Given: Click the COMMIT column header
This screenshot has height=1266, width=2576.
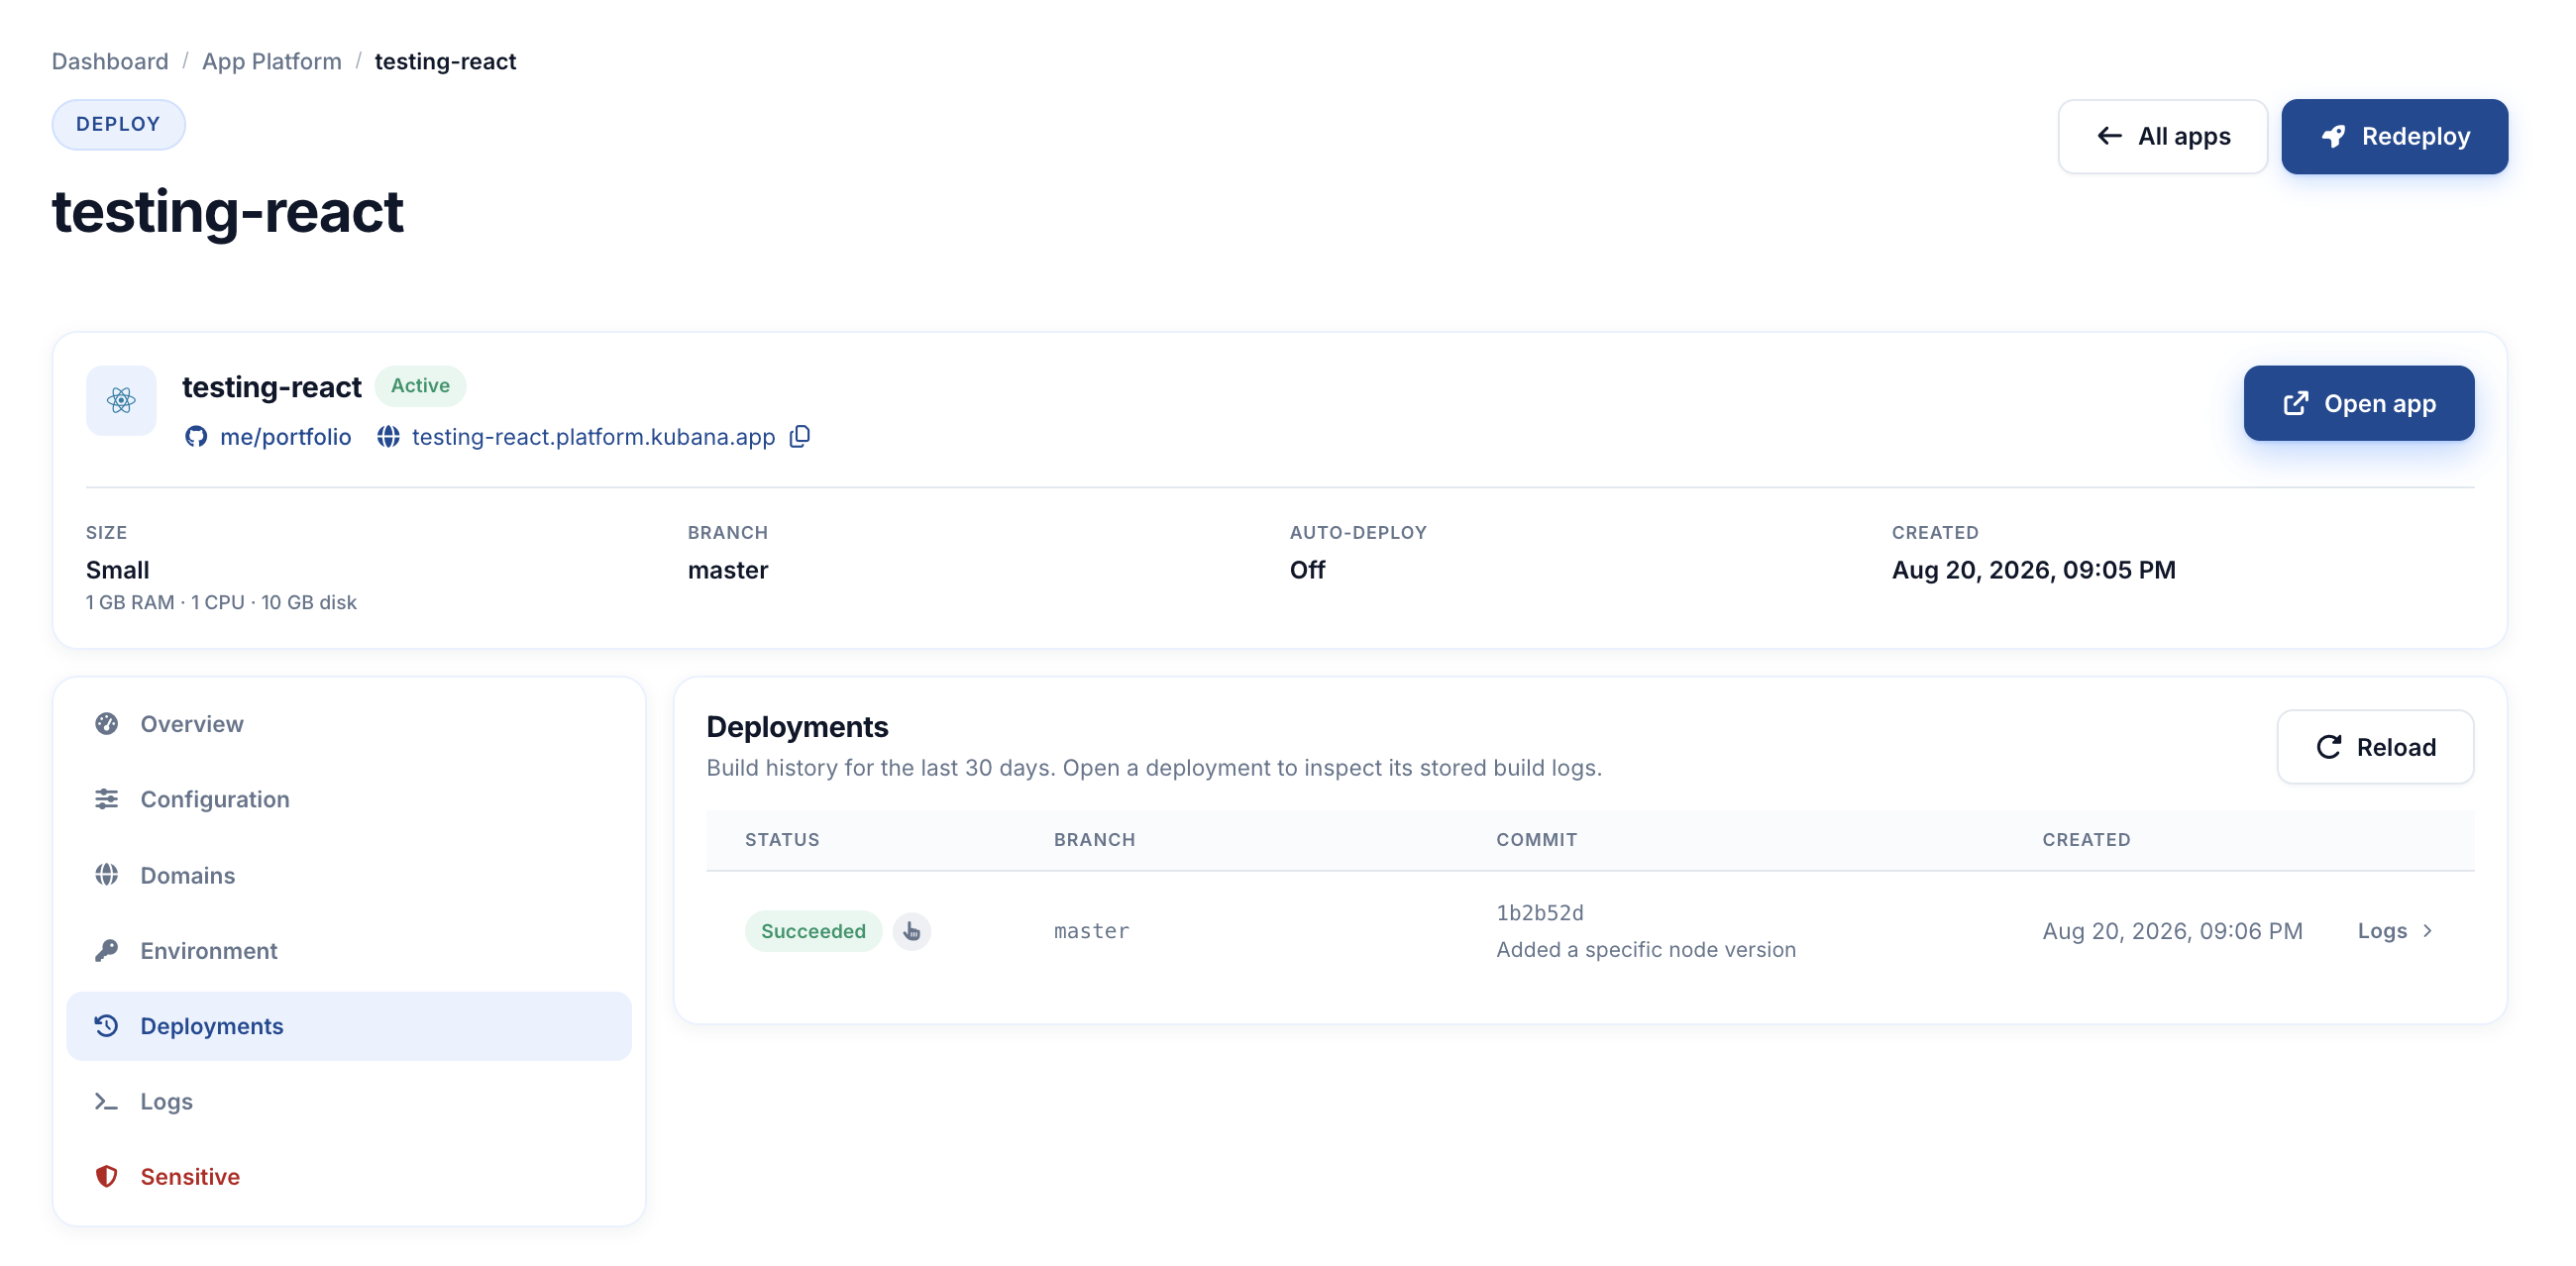Looking at the screenshot, I should point(1536,840).
